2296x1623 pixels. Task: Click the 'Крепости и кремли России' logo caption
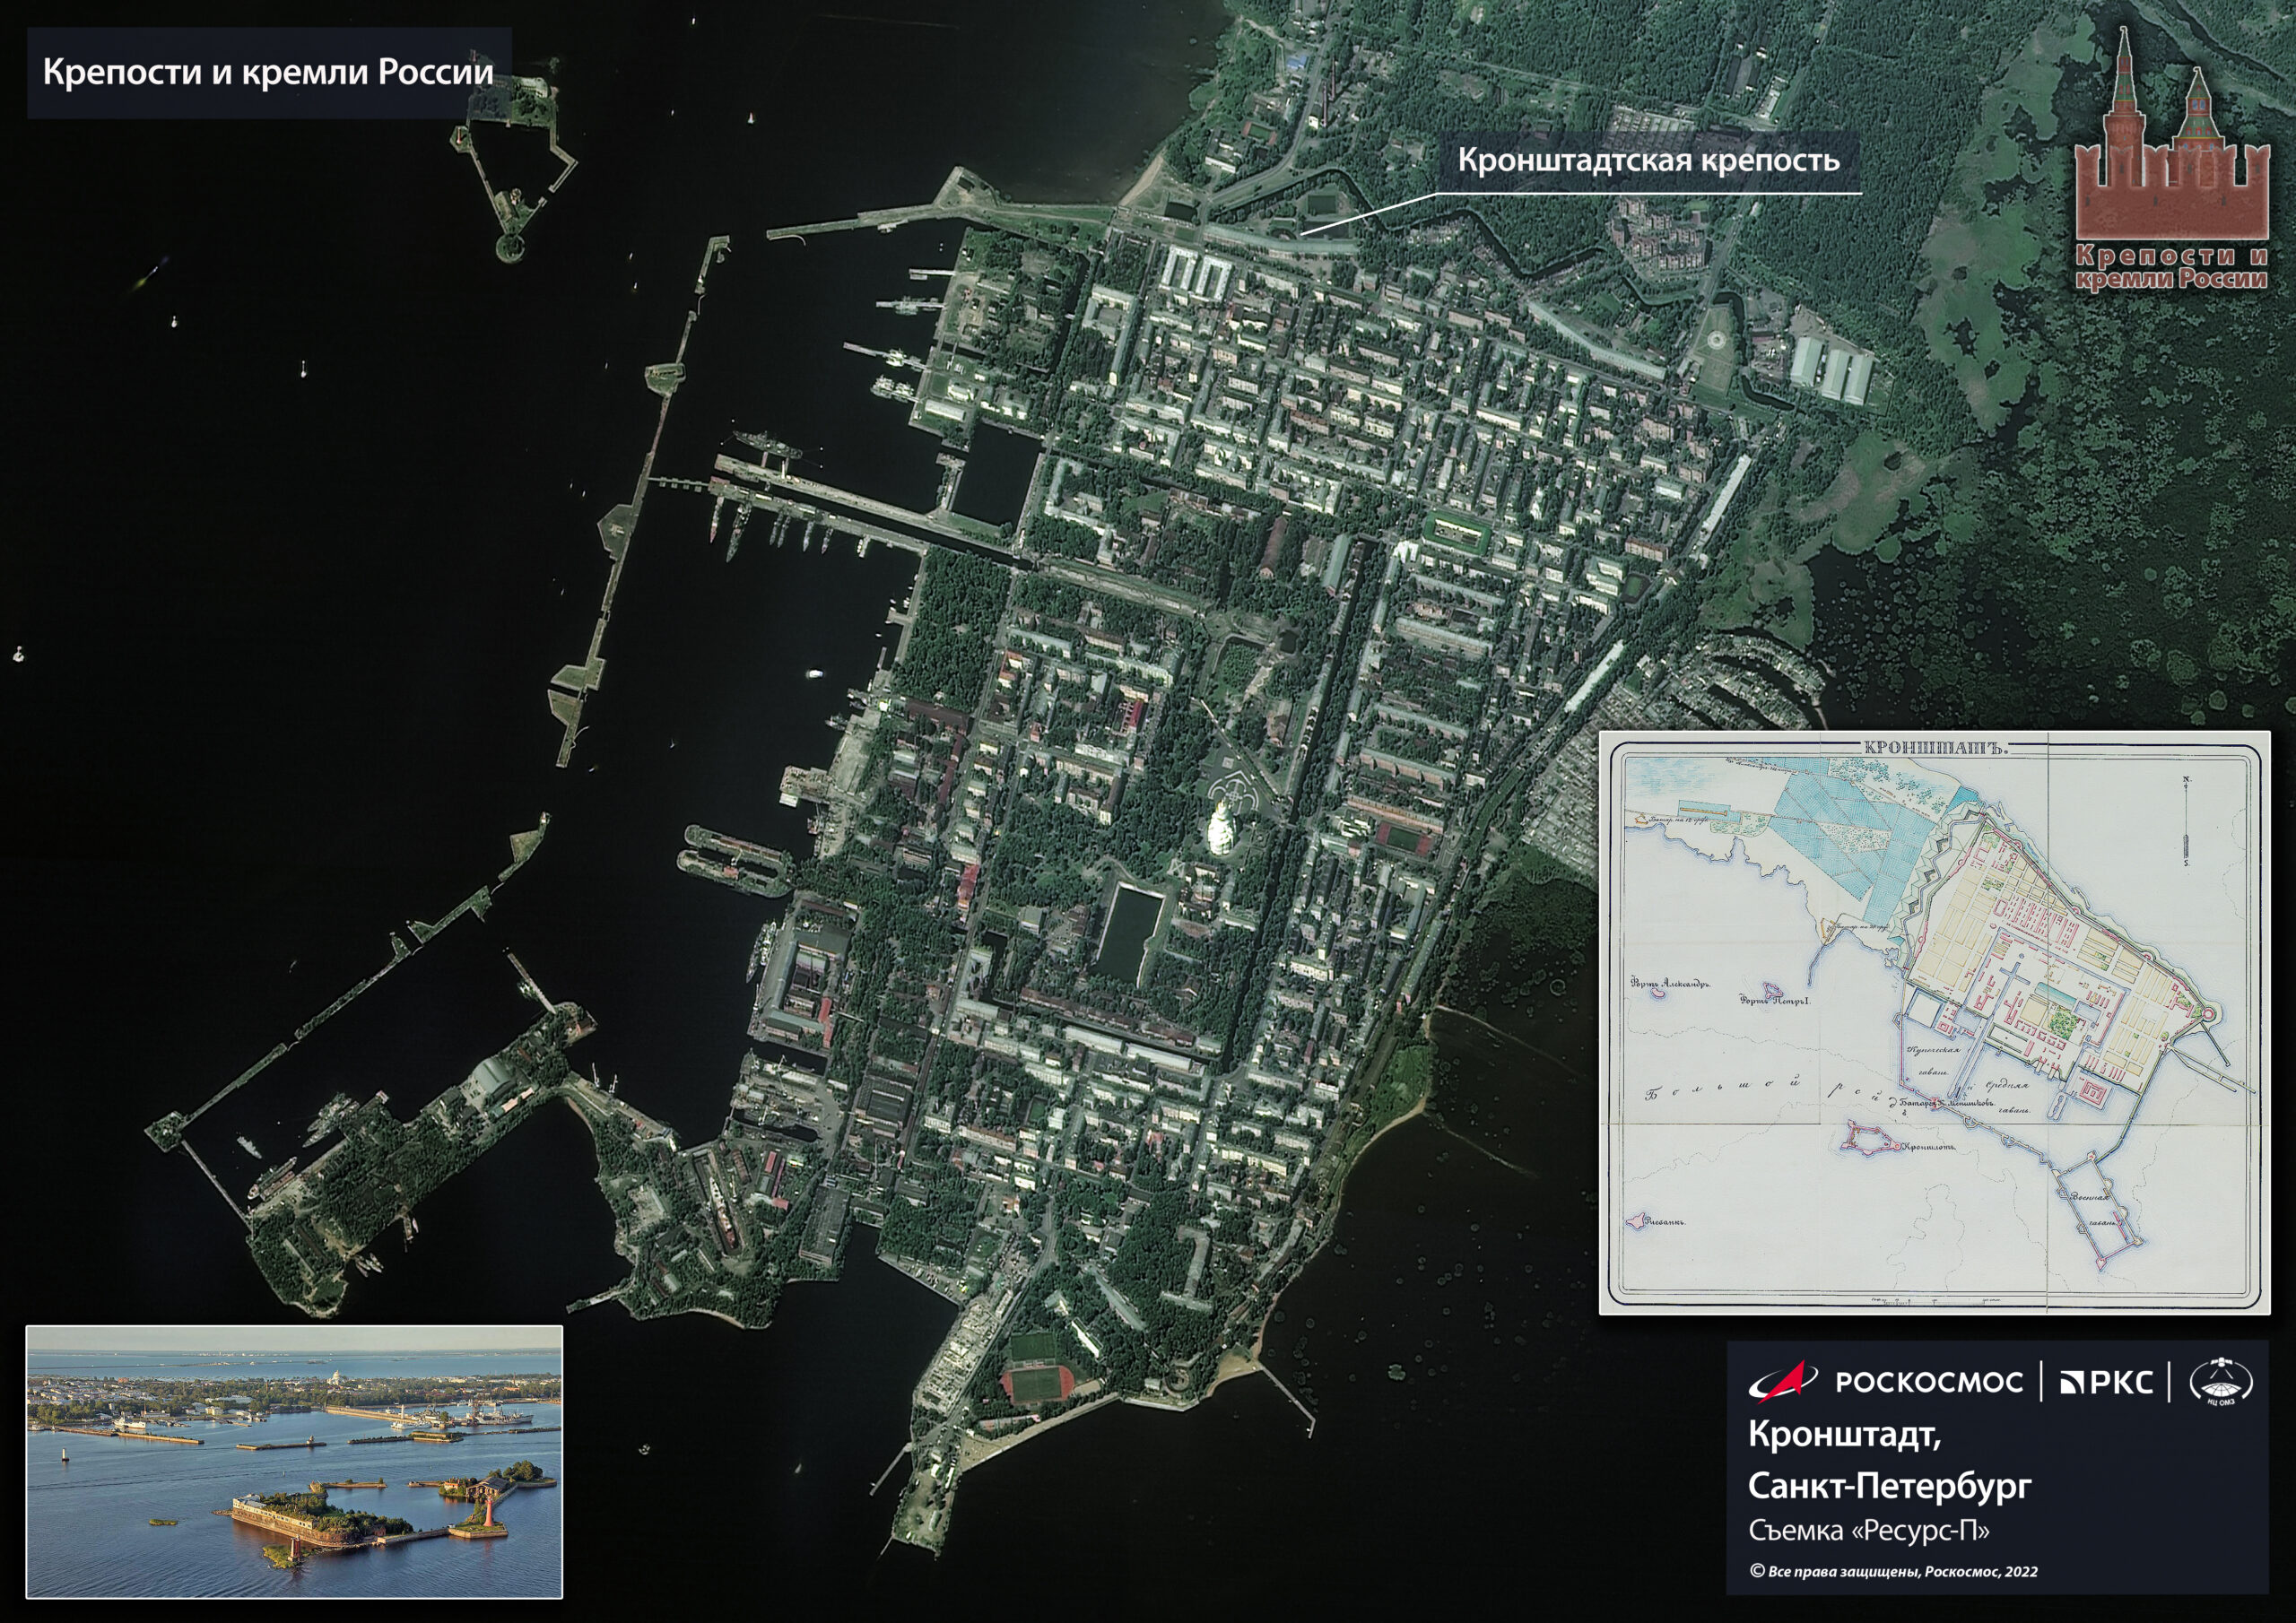(2171, 268)
